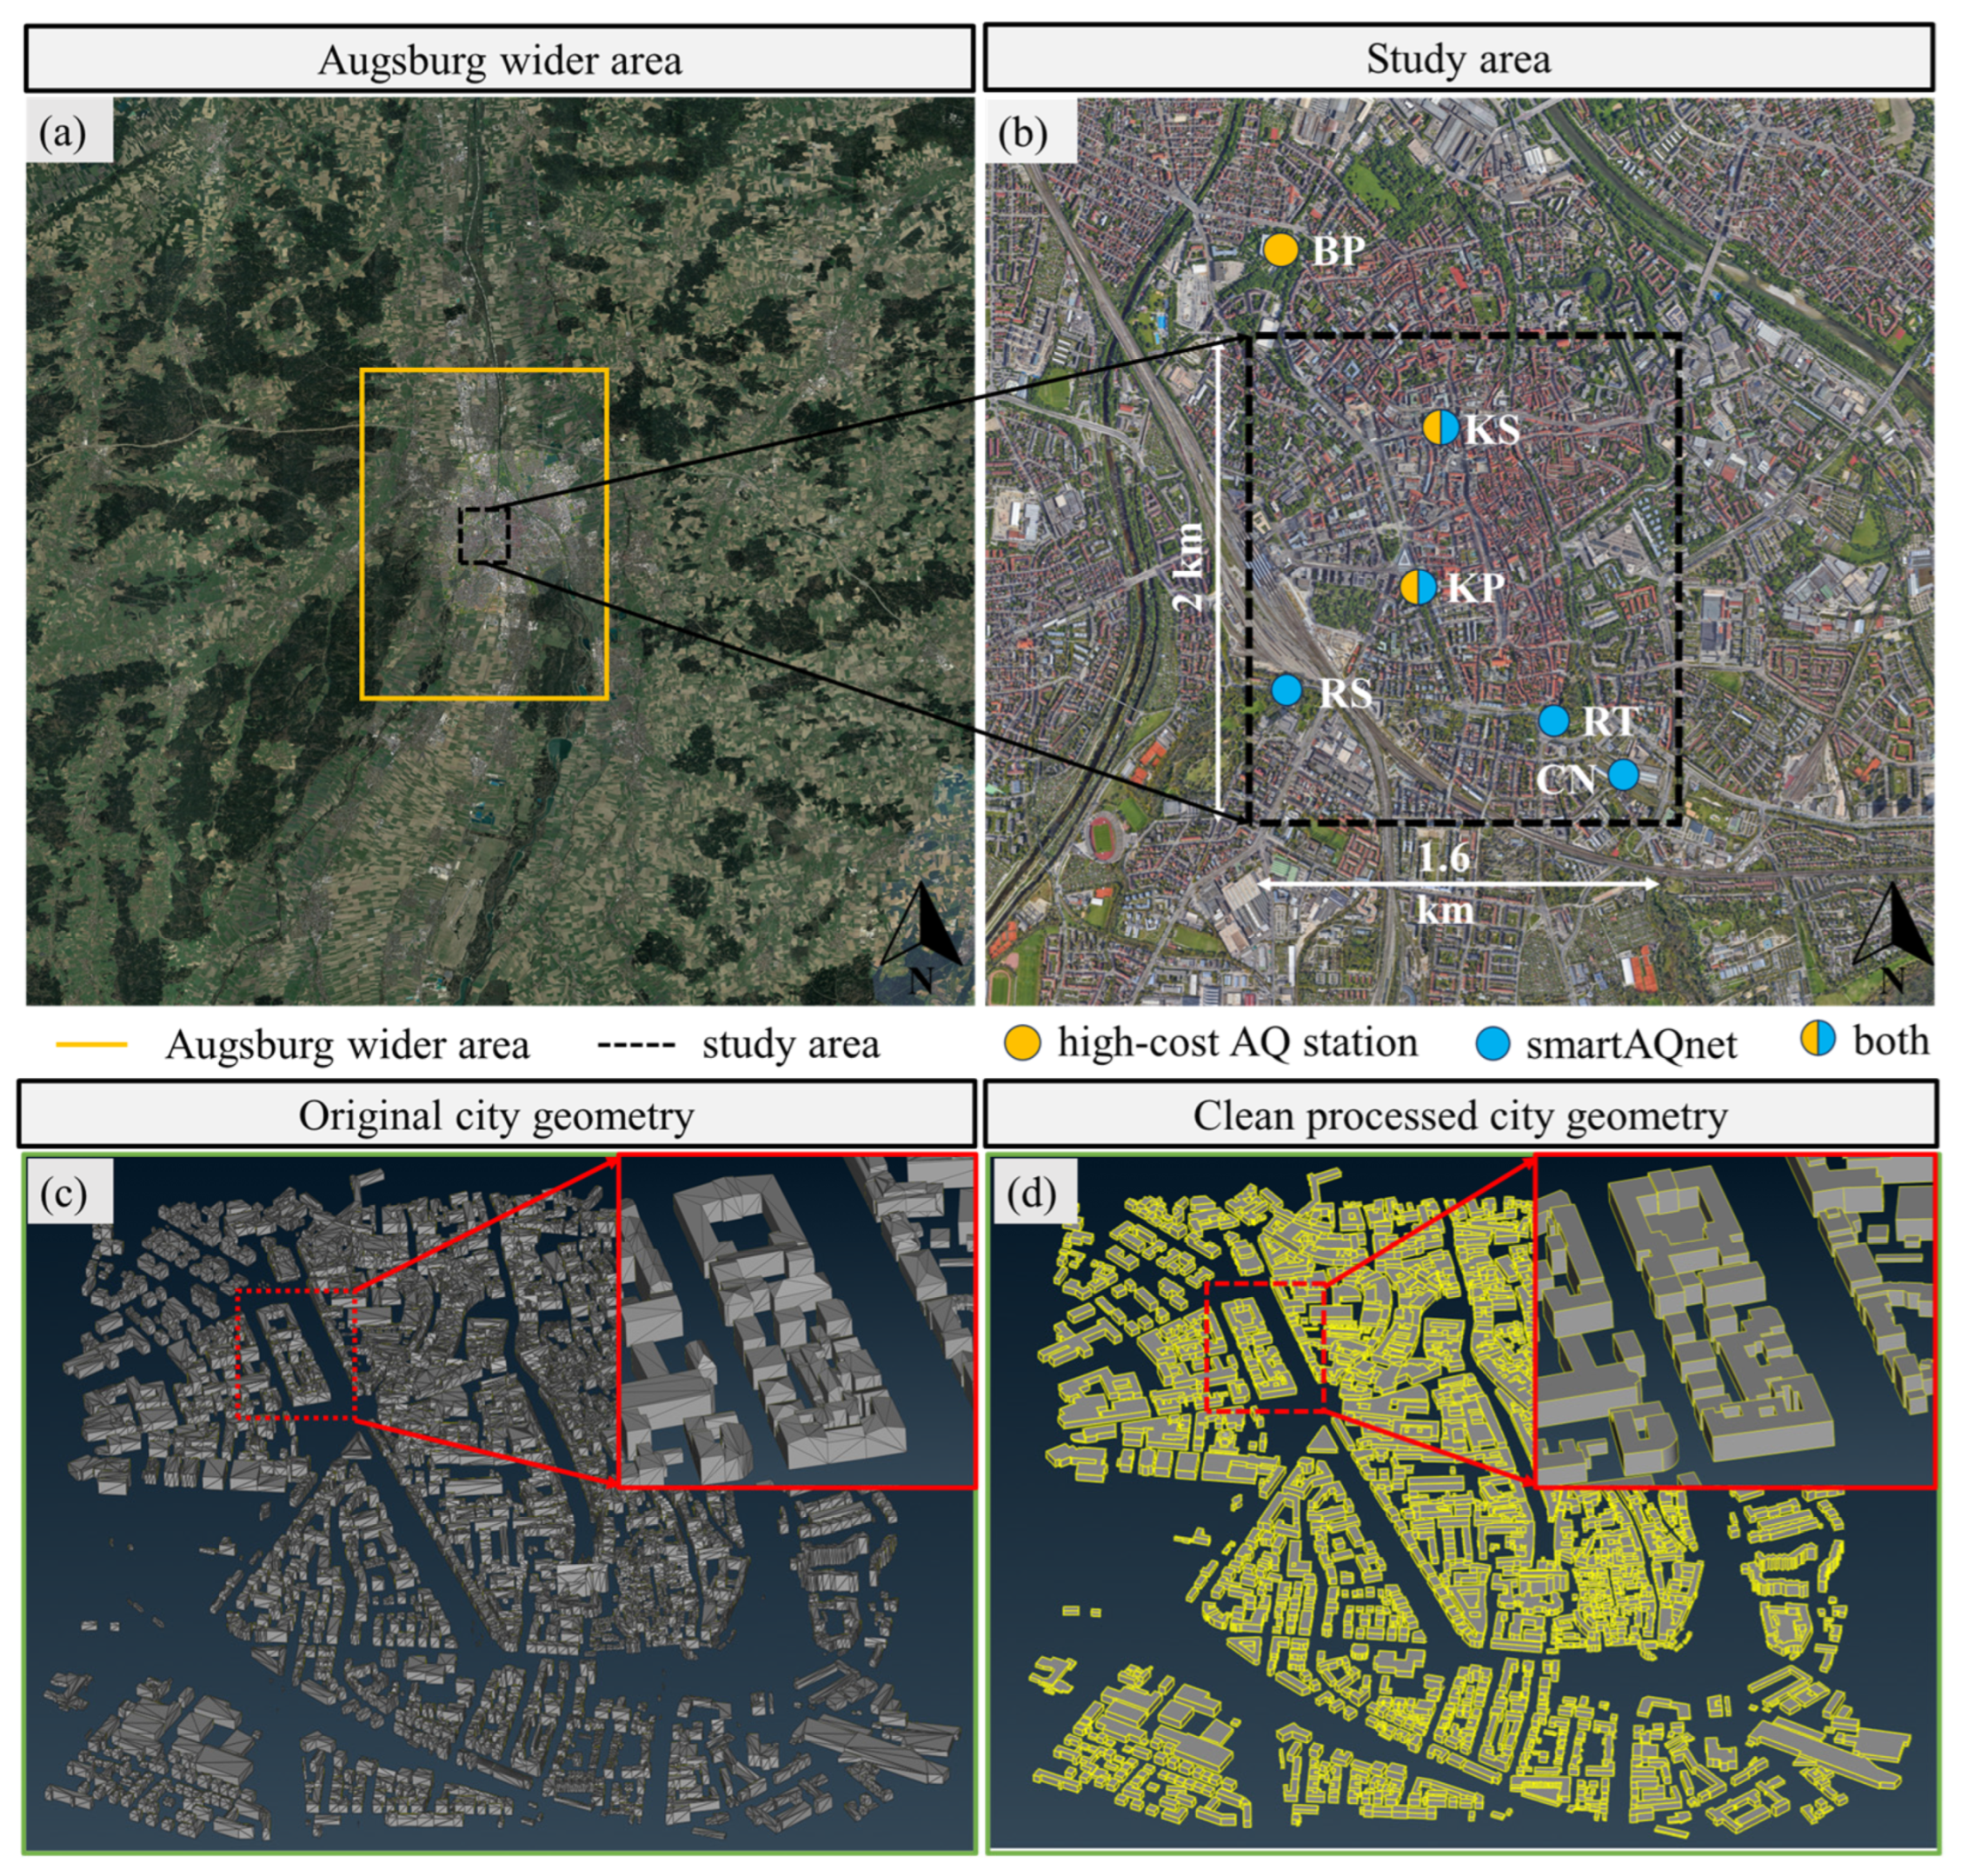Click the small dashed study-area box in panel (a)
The width and height of the screenshot is (1961, 1876).
click(x=485, y=535)
